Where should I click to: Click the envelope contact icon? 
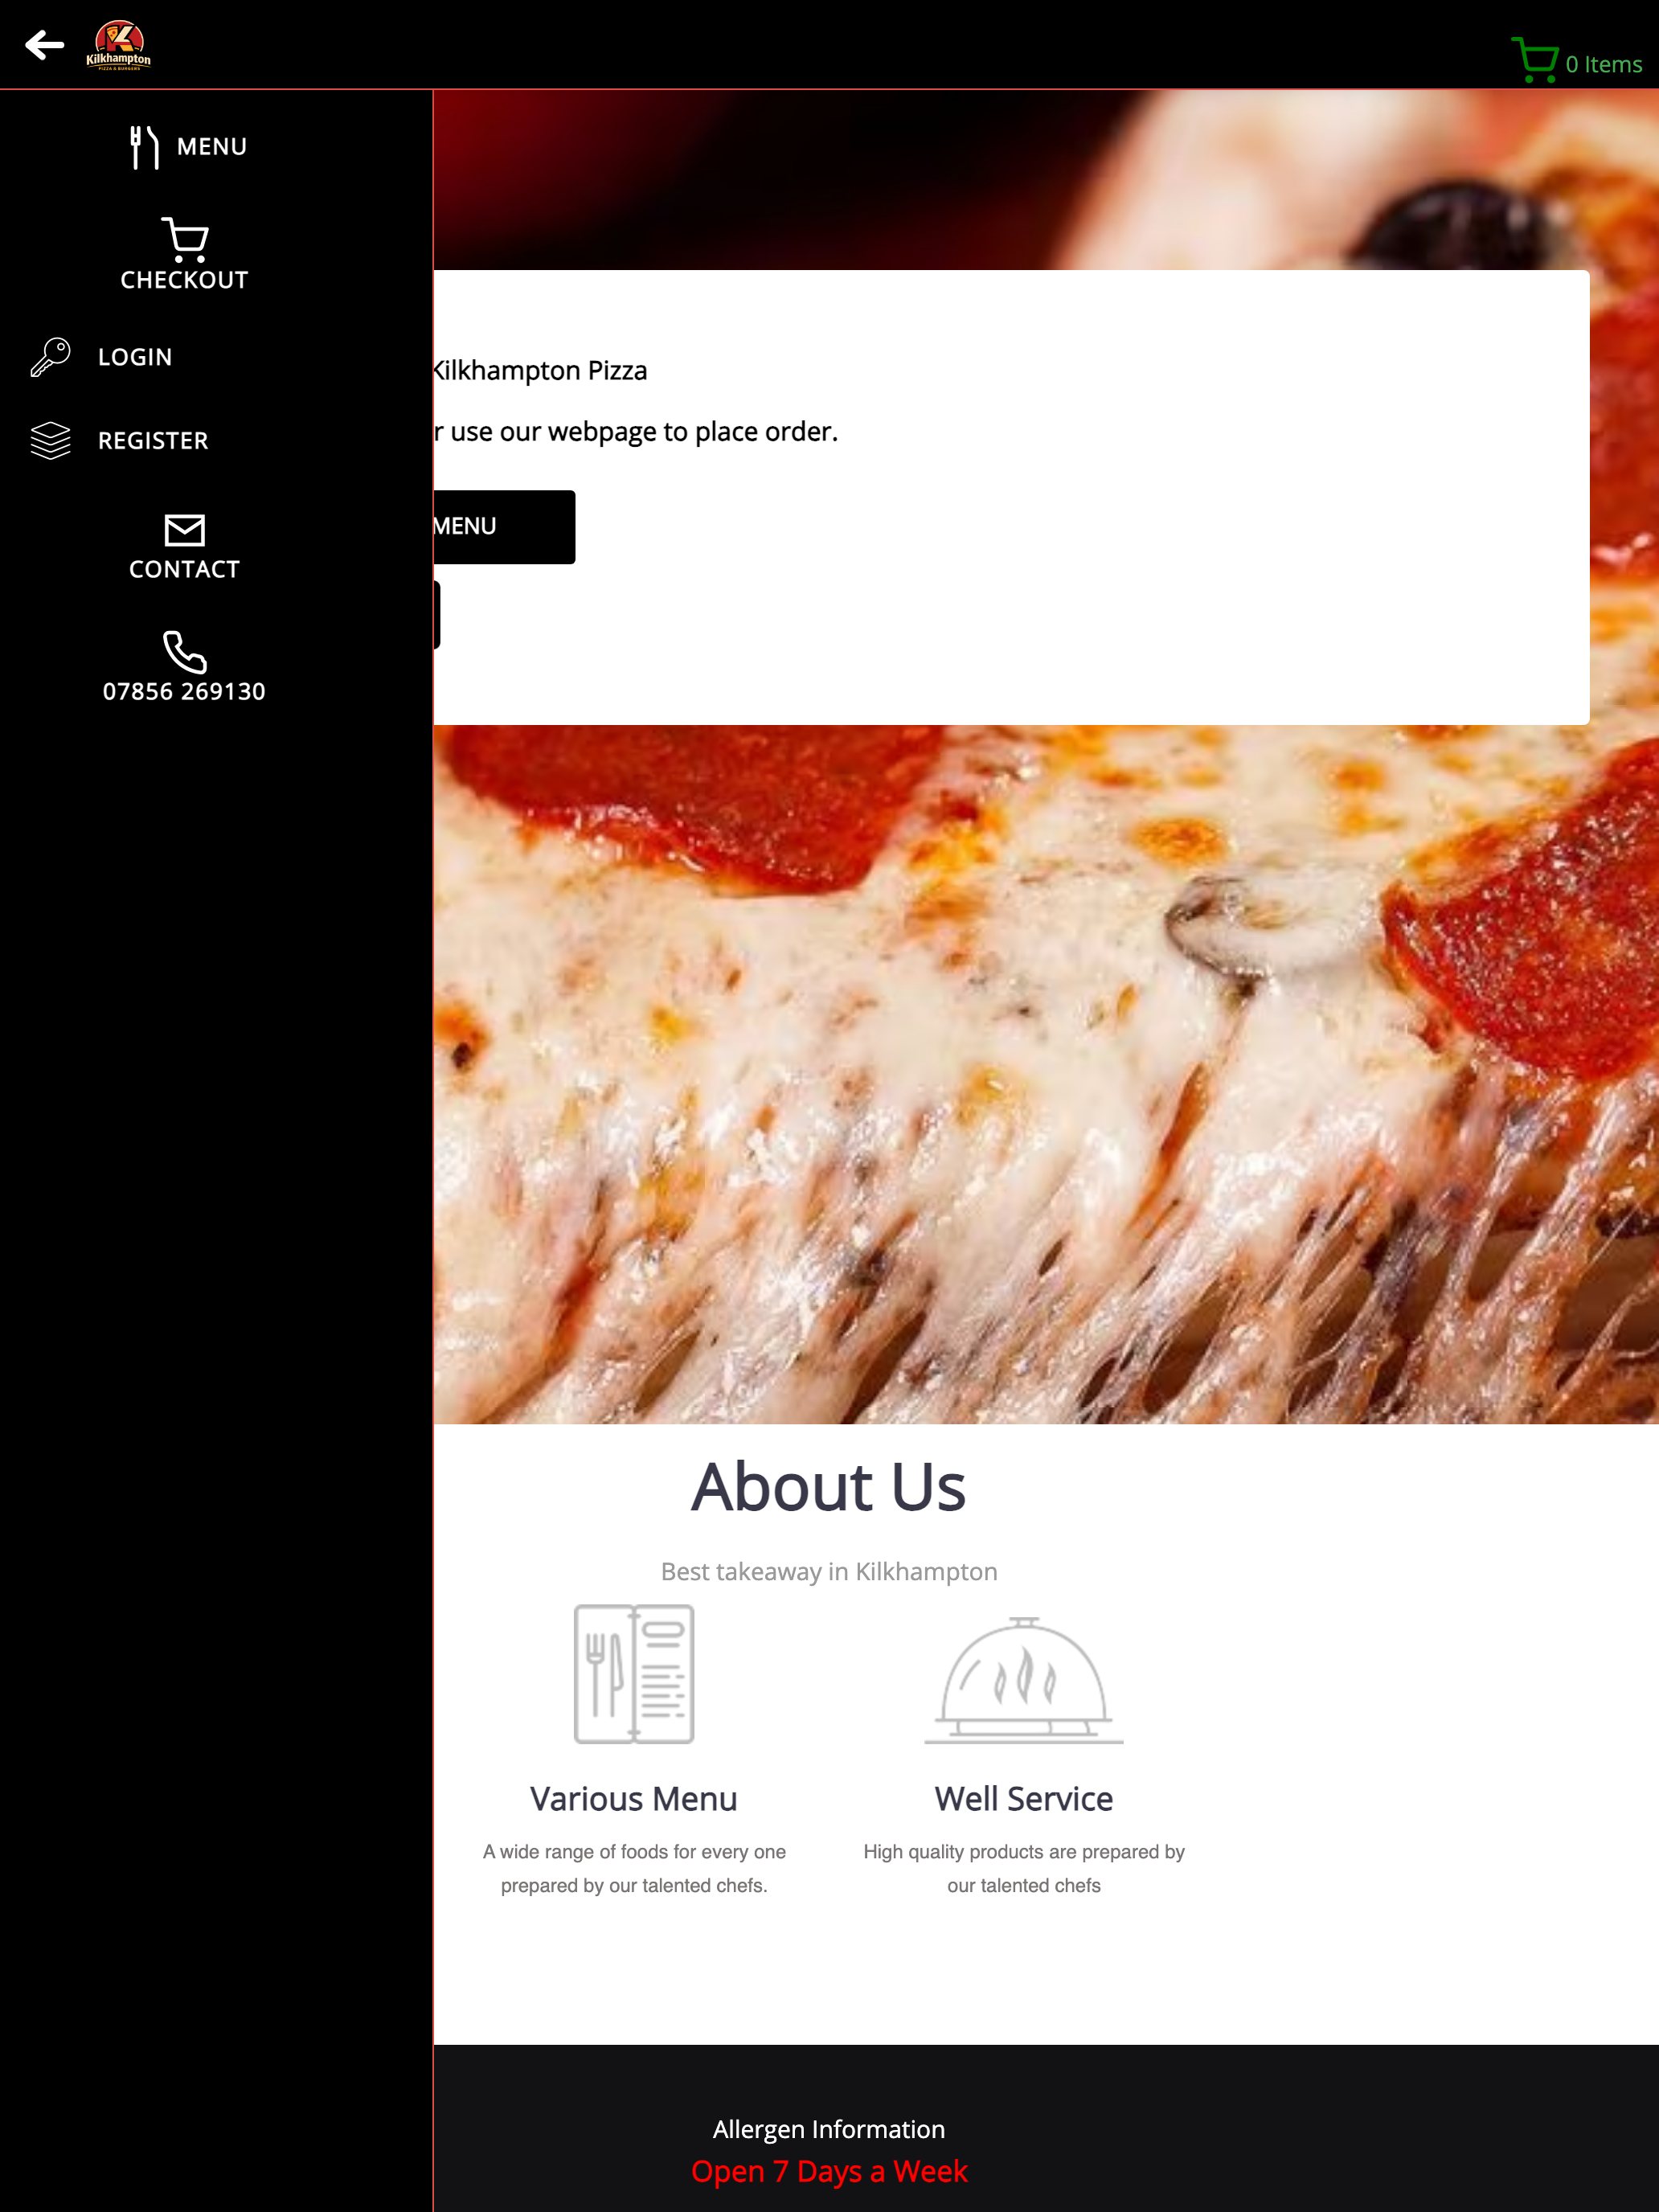[x=185, y=530]
